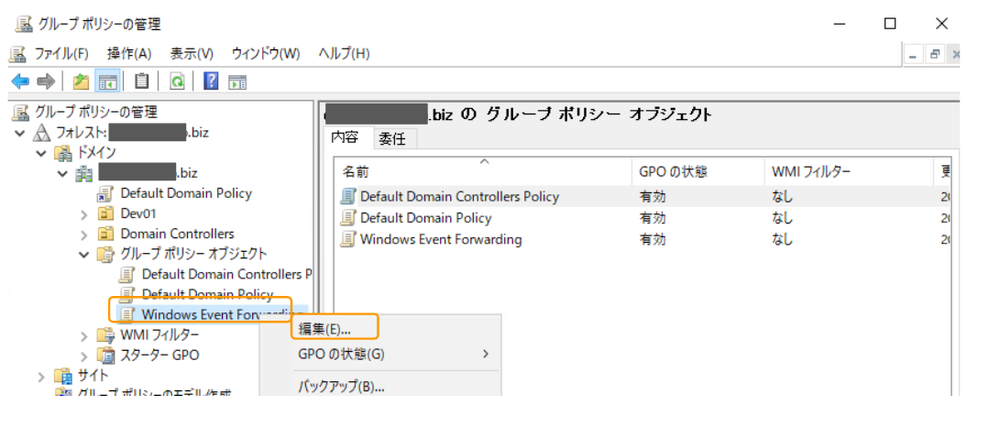Click the clipboard toolbar icon
The image size is (999, 426).
141,81
